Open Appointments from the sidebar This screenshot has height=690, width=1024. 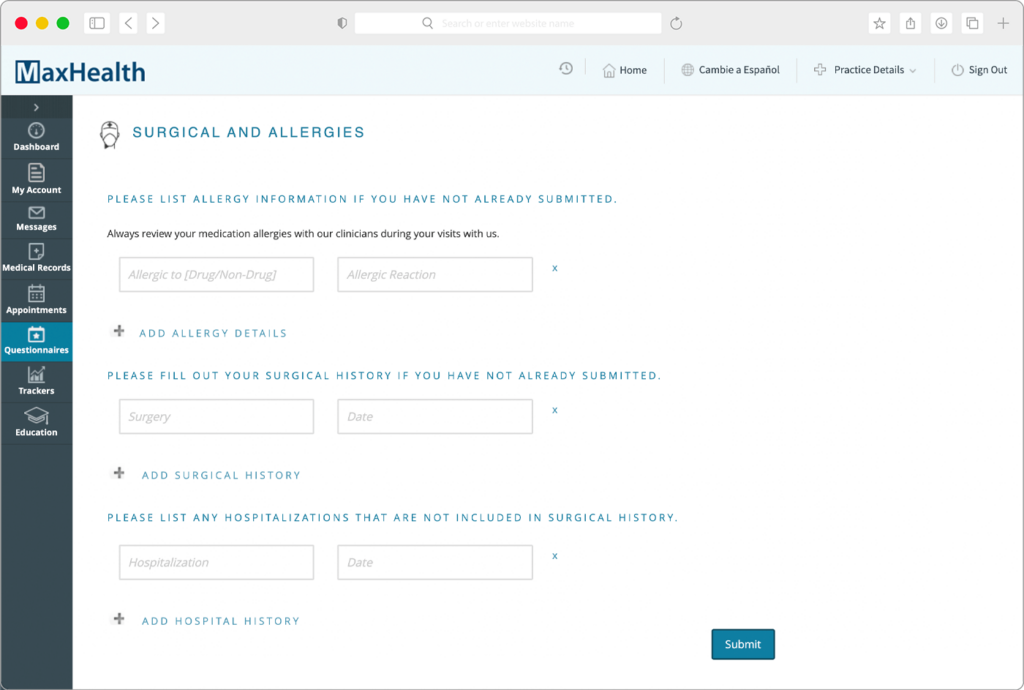pyautogui.click(x=36, y=300)
